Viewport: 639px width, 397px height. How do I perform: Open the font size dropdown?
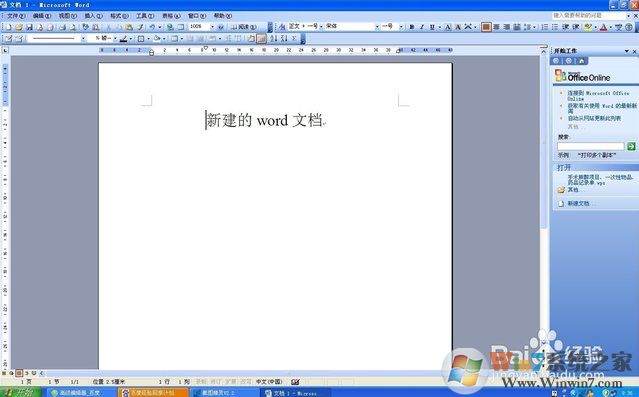click(401, 27)
